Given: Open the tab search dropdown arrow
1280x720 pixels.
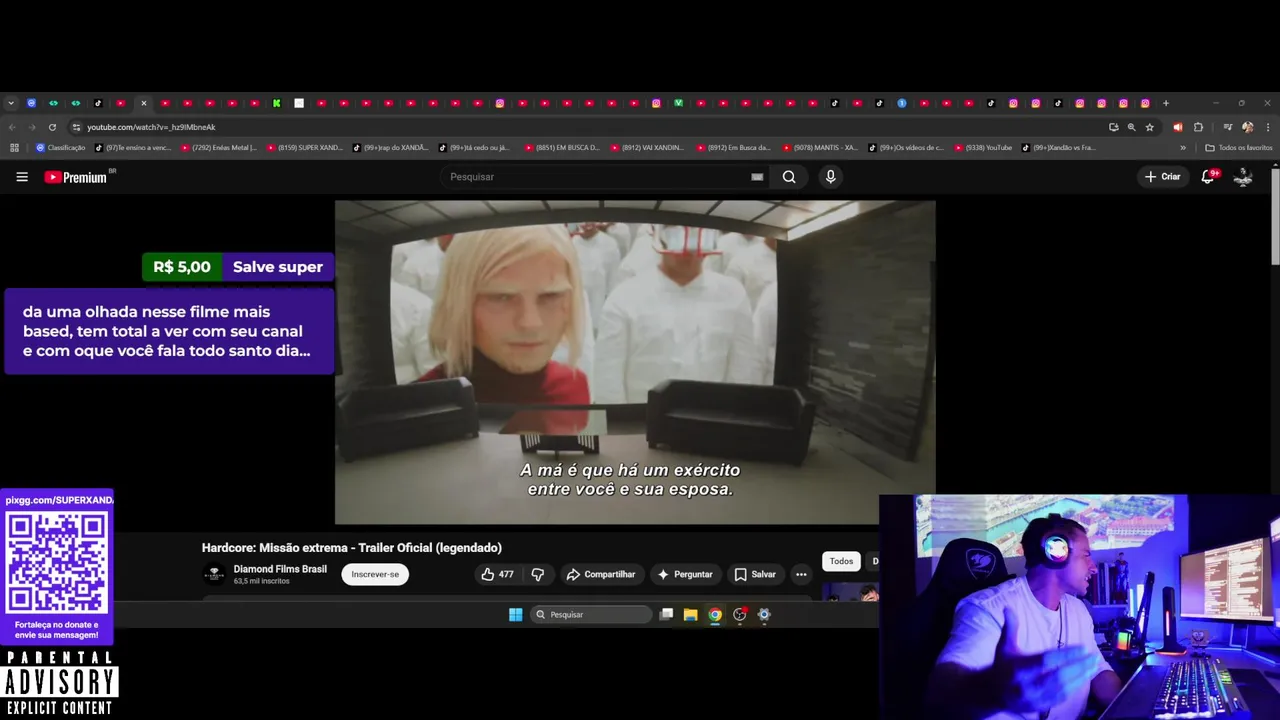Looking at the screenshot, I should point(11,103).
